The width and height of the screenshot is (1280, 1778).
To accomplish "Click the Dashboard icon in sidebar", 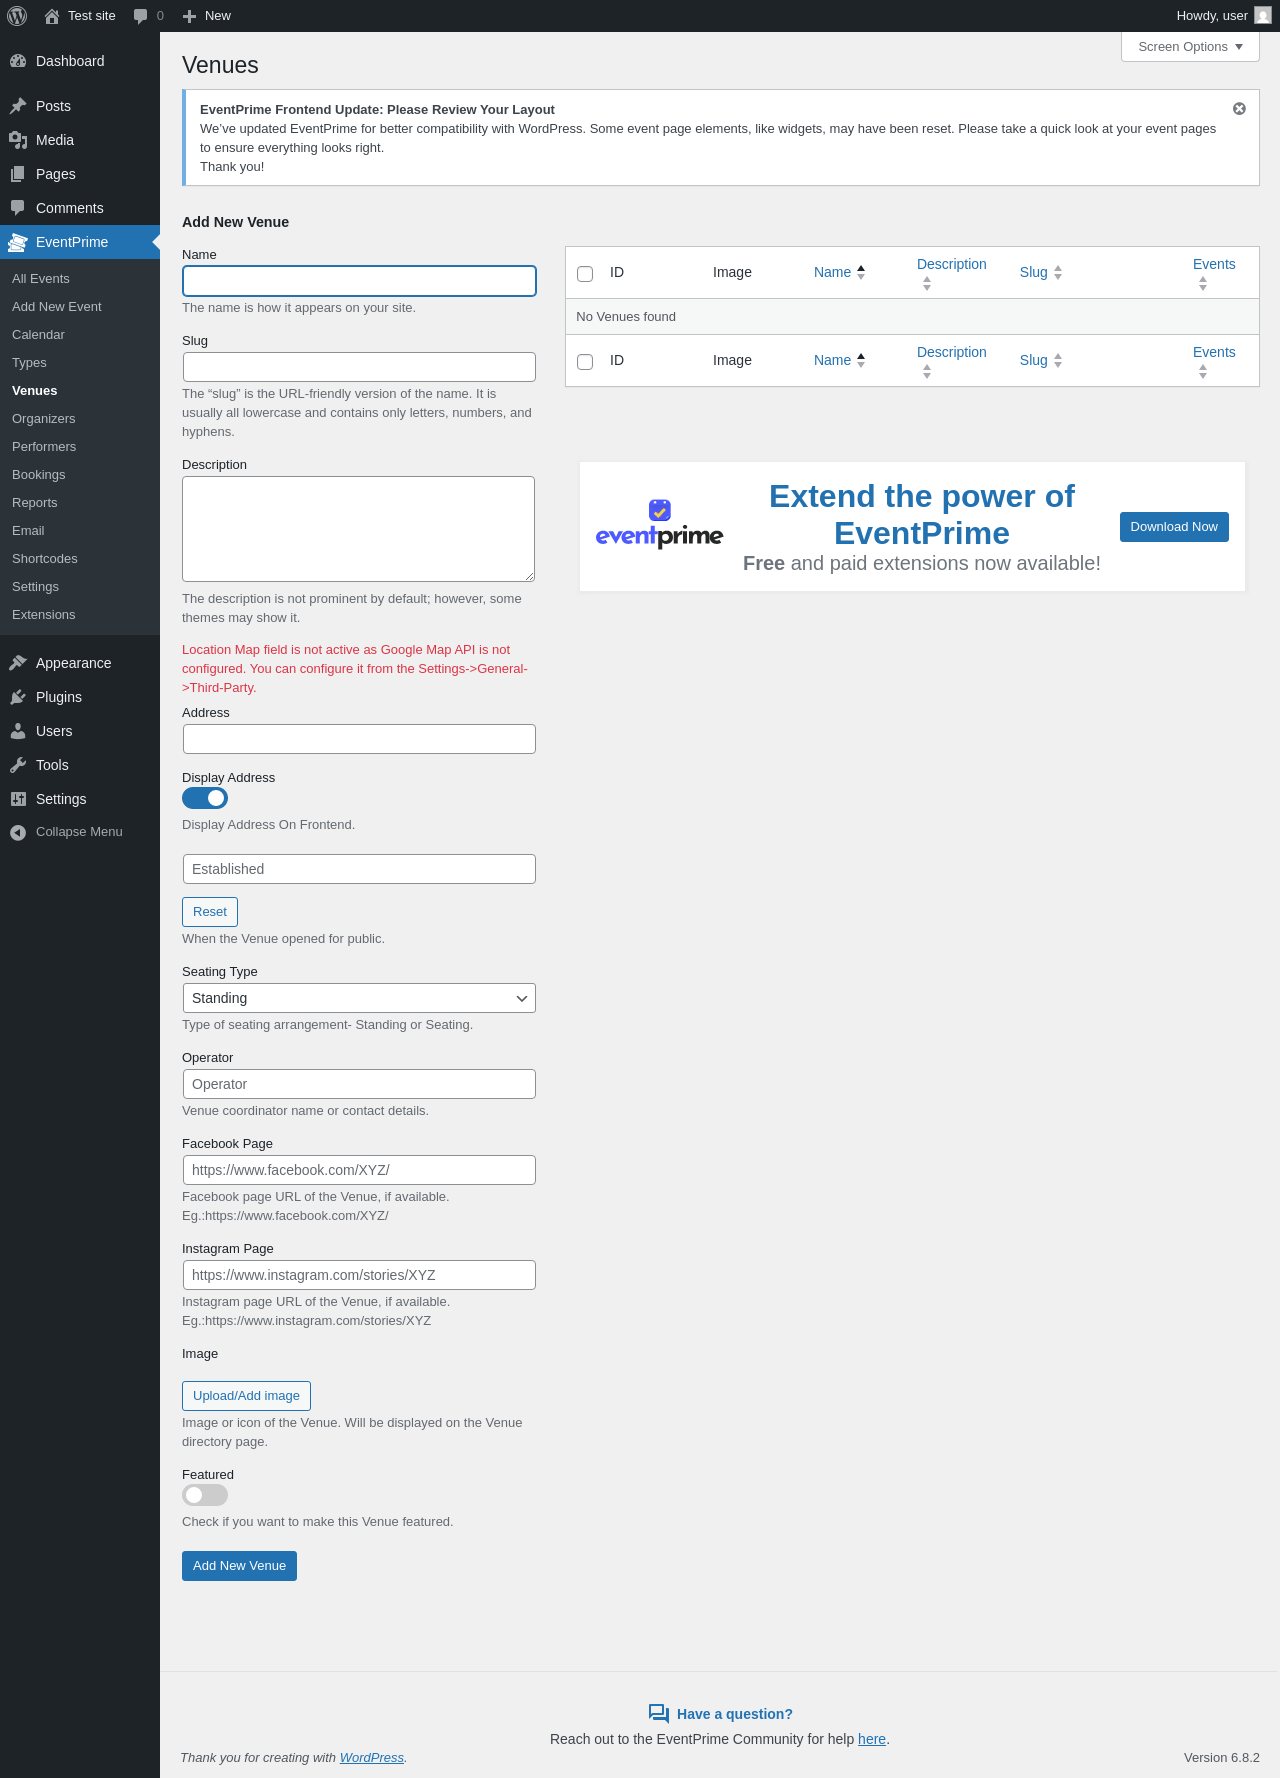I will 18,61.
